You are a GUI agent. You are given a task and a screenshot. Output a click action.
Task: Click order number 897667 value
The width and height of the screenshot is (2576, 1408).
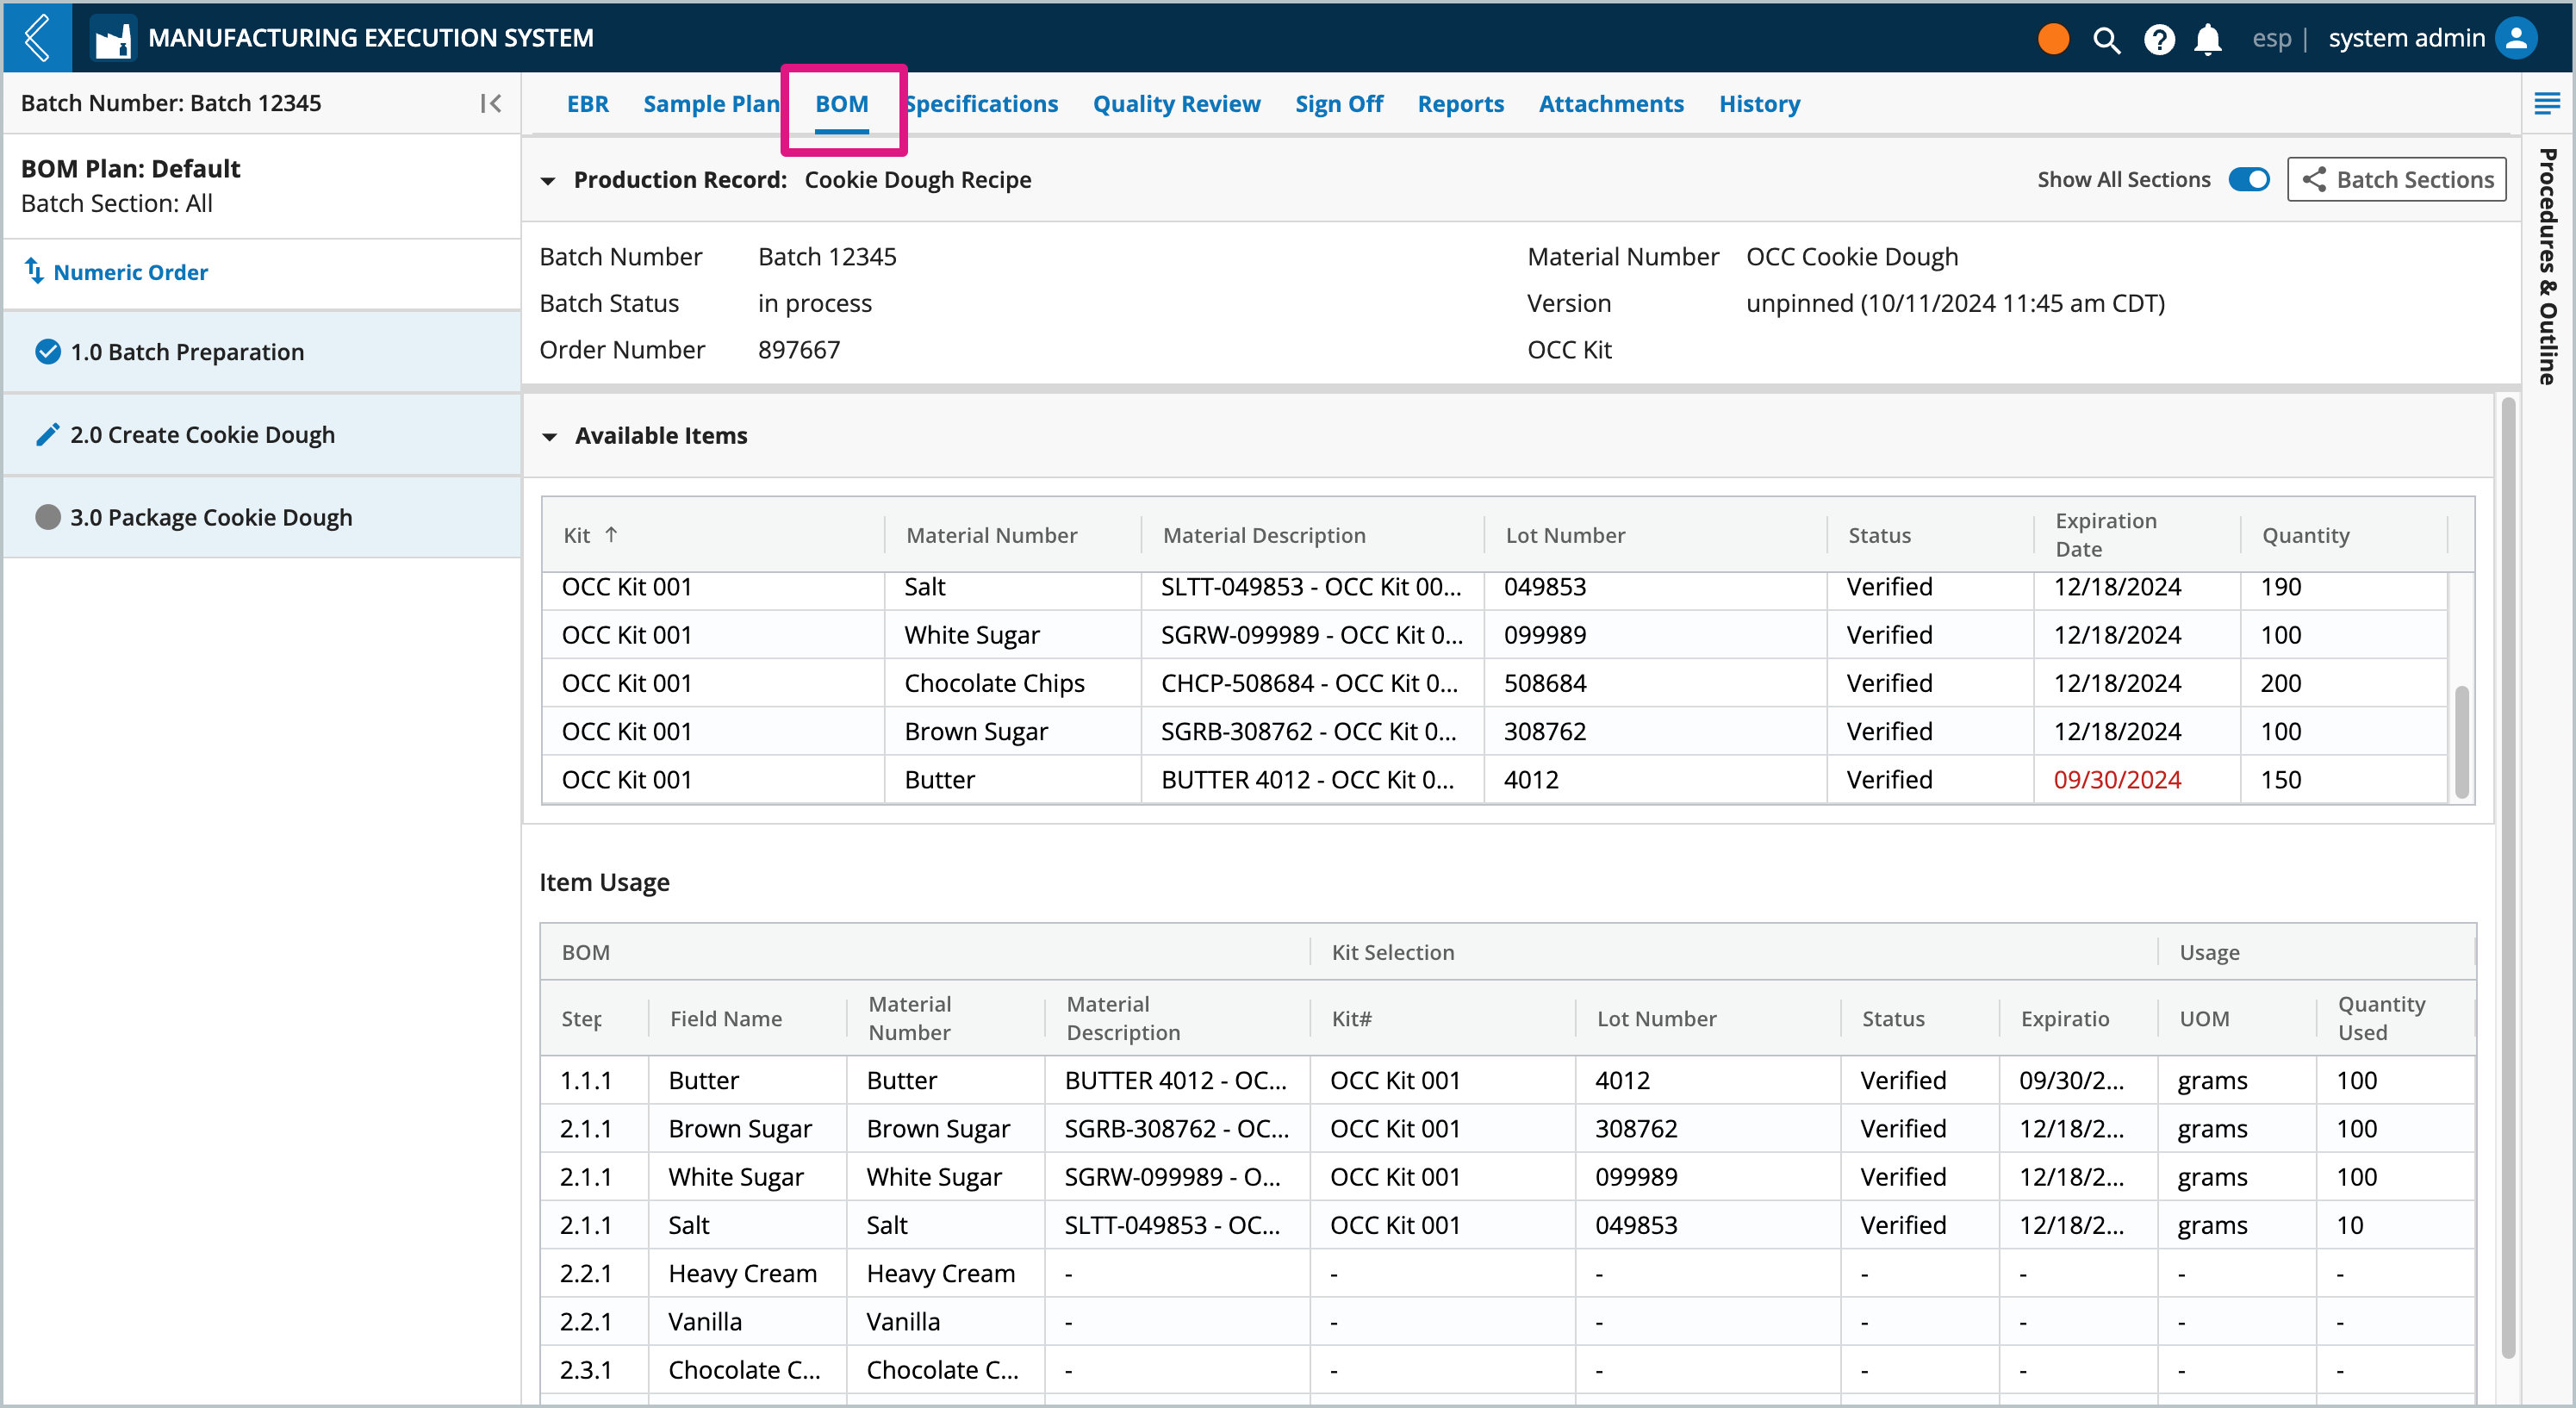[798, 349]
